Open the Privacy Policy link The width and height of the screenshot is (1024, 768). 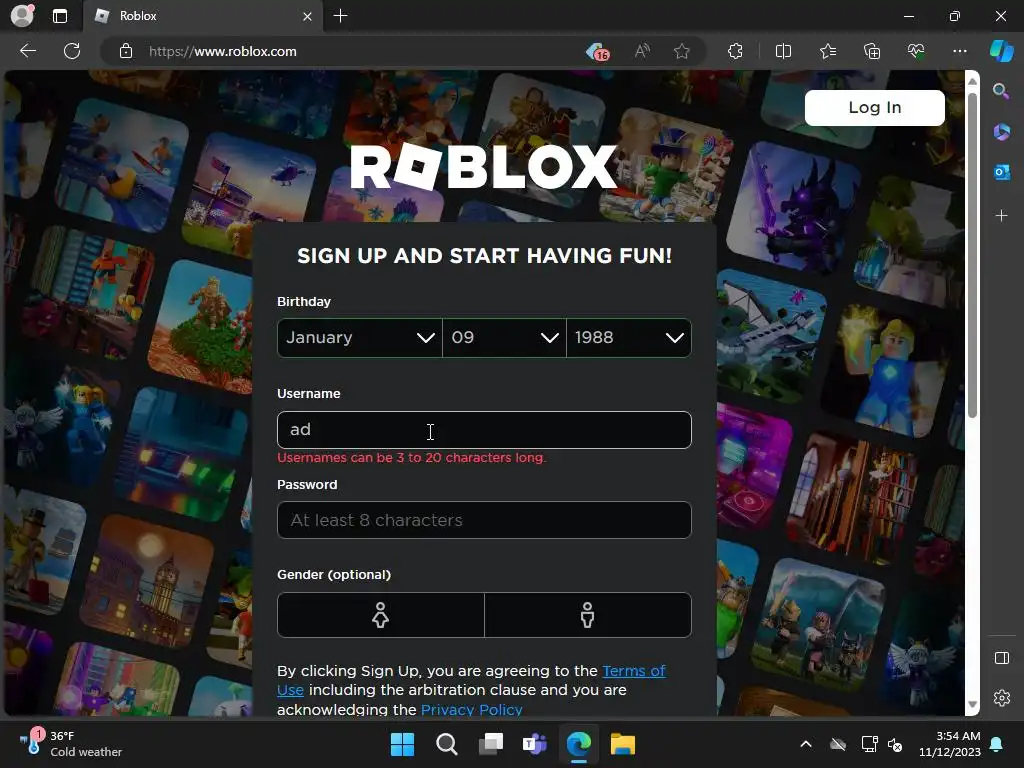tap(472, 709)
